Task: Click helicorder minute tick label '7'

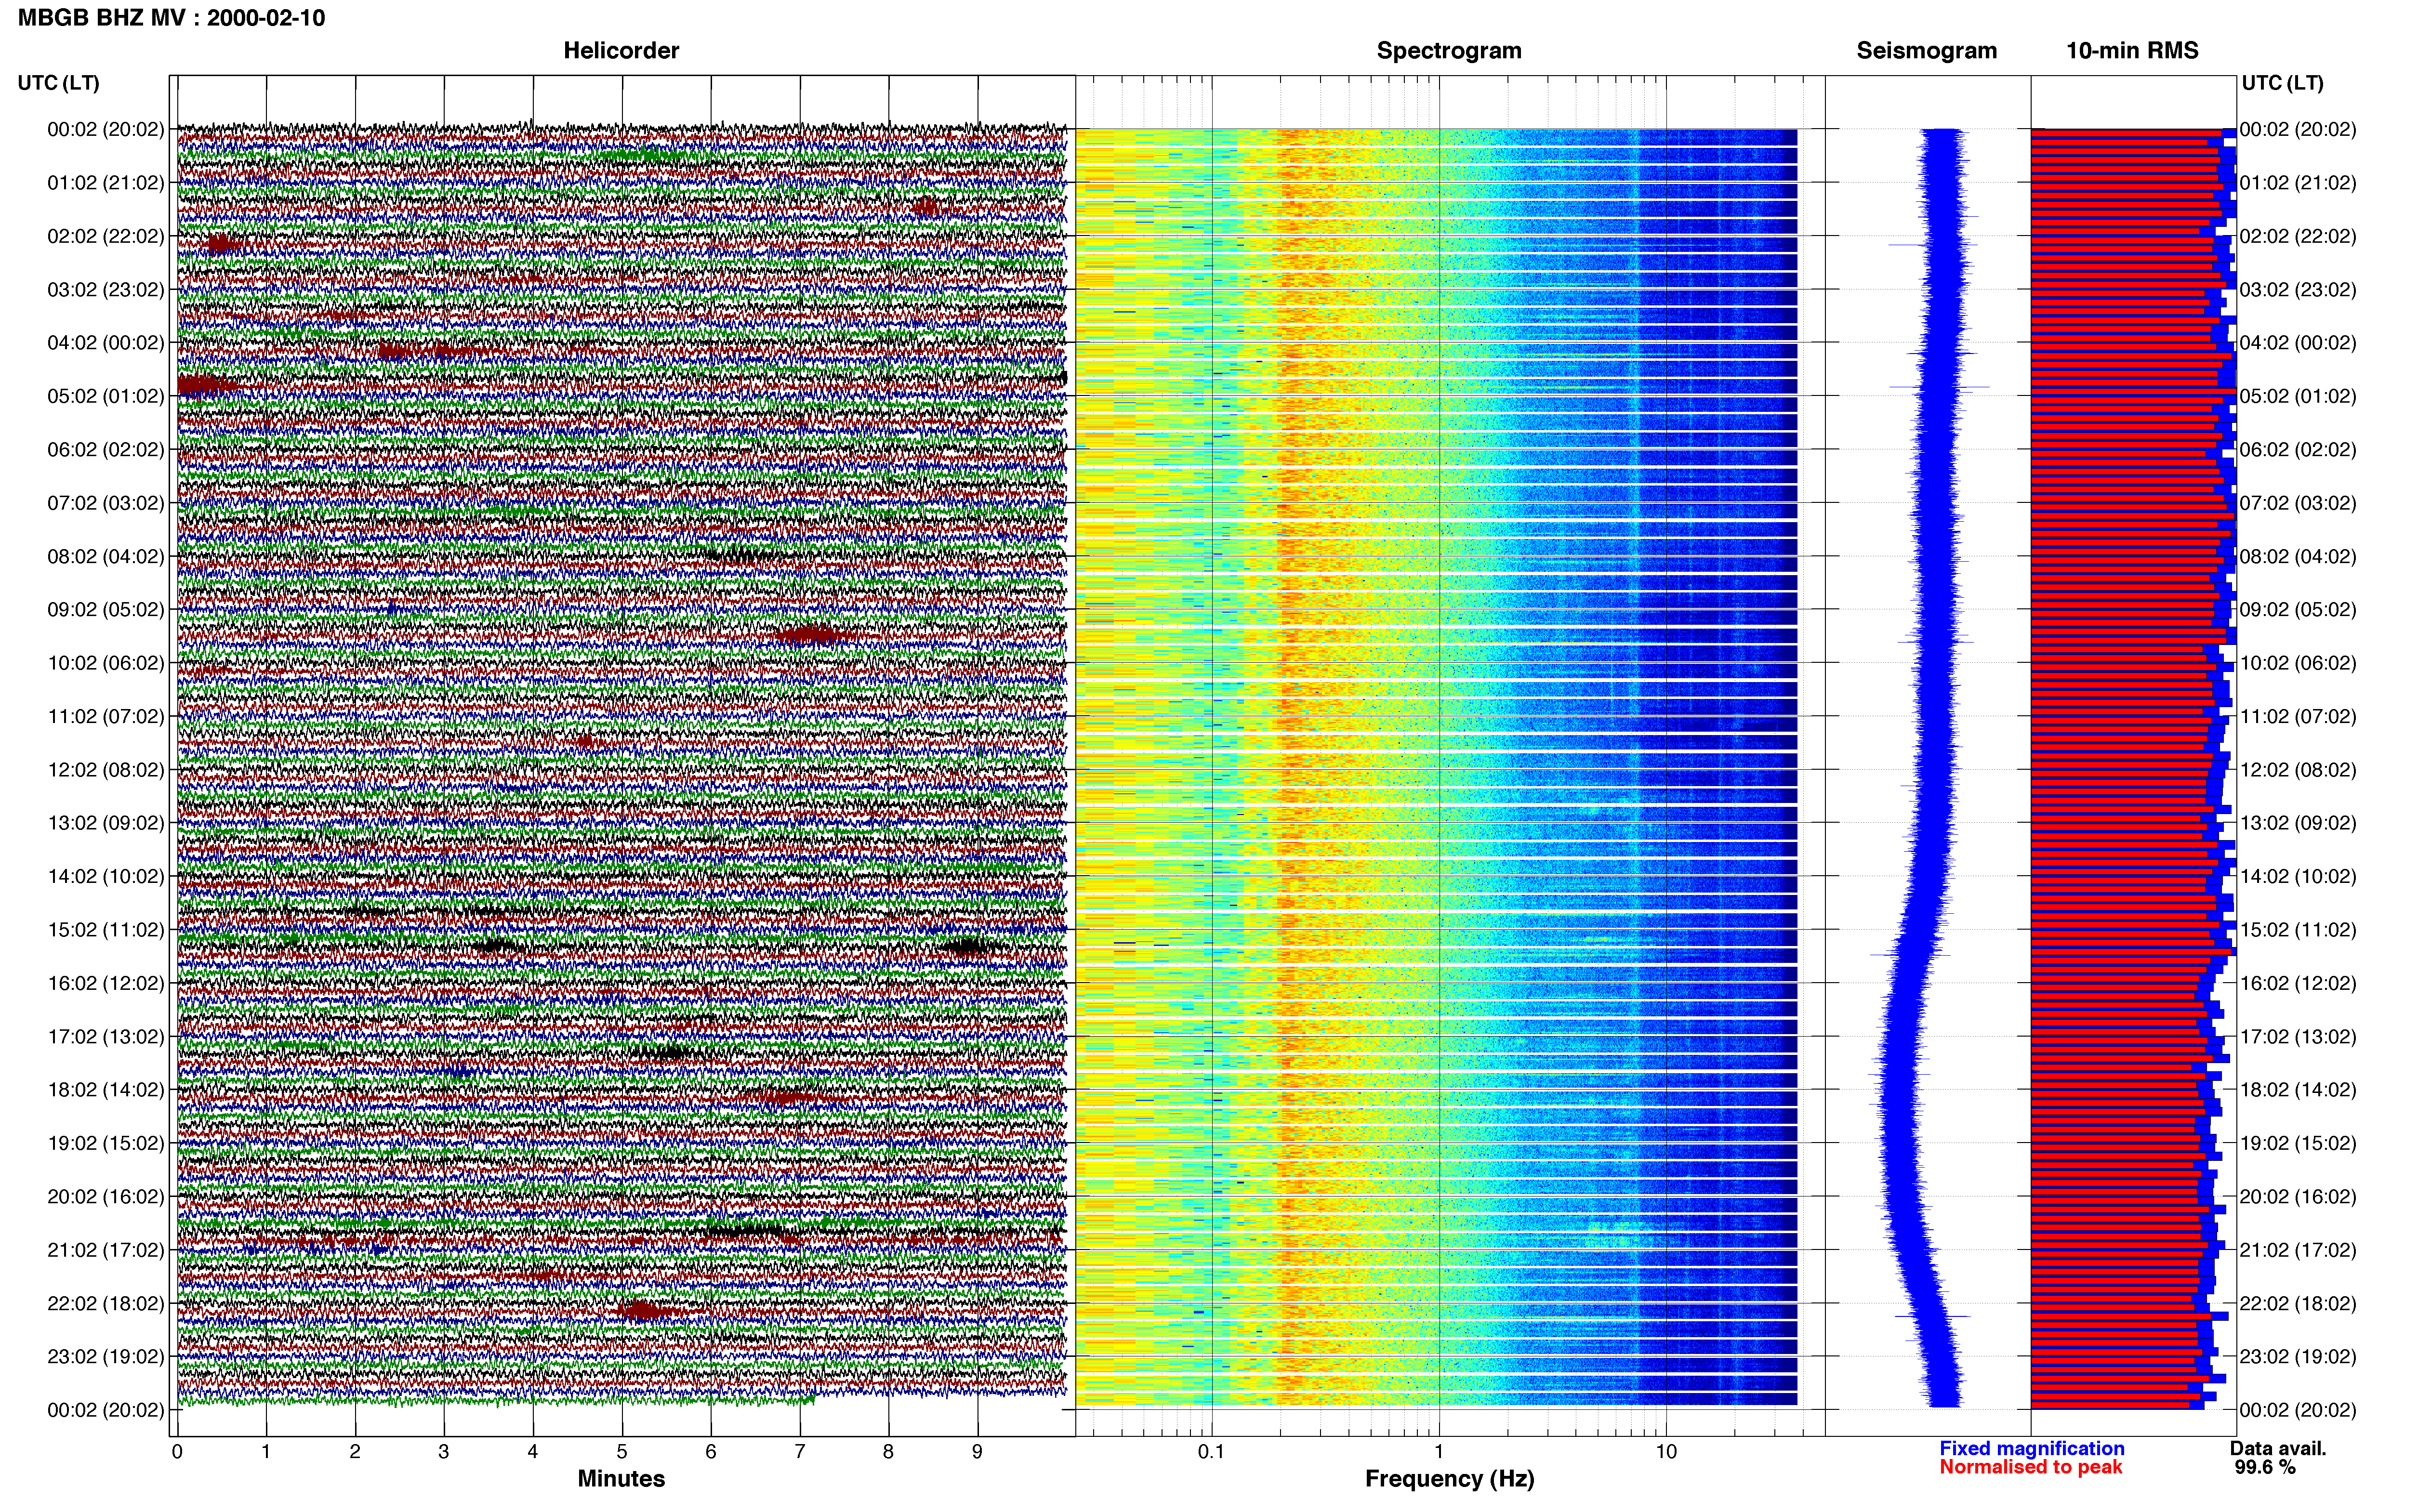Action: click(x=800, y=1452)
